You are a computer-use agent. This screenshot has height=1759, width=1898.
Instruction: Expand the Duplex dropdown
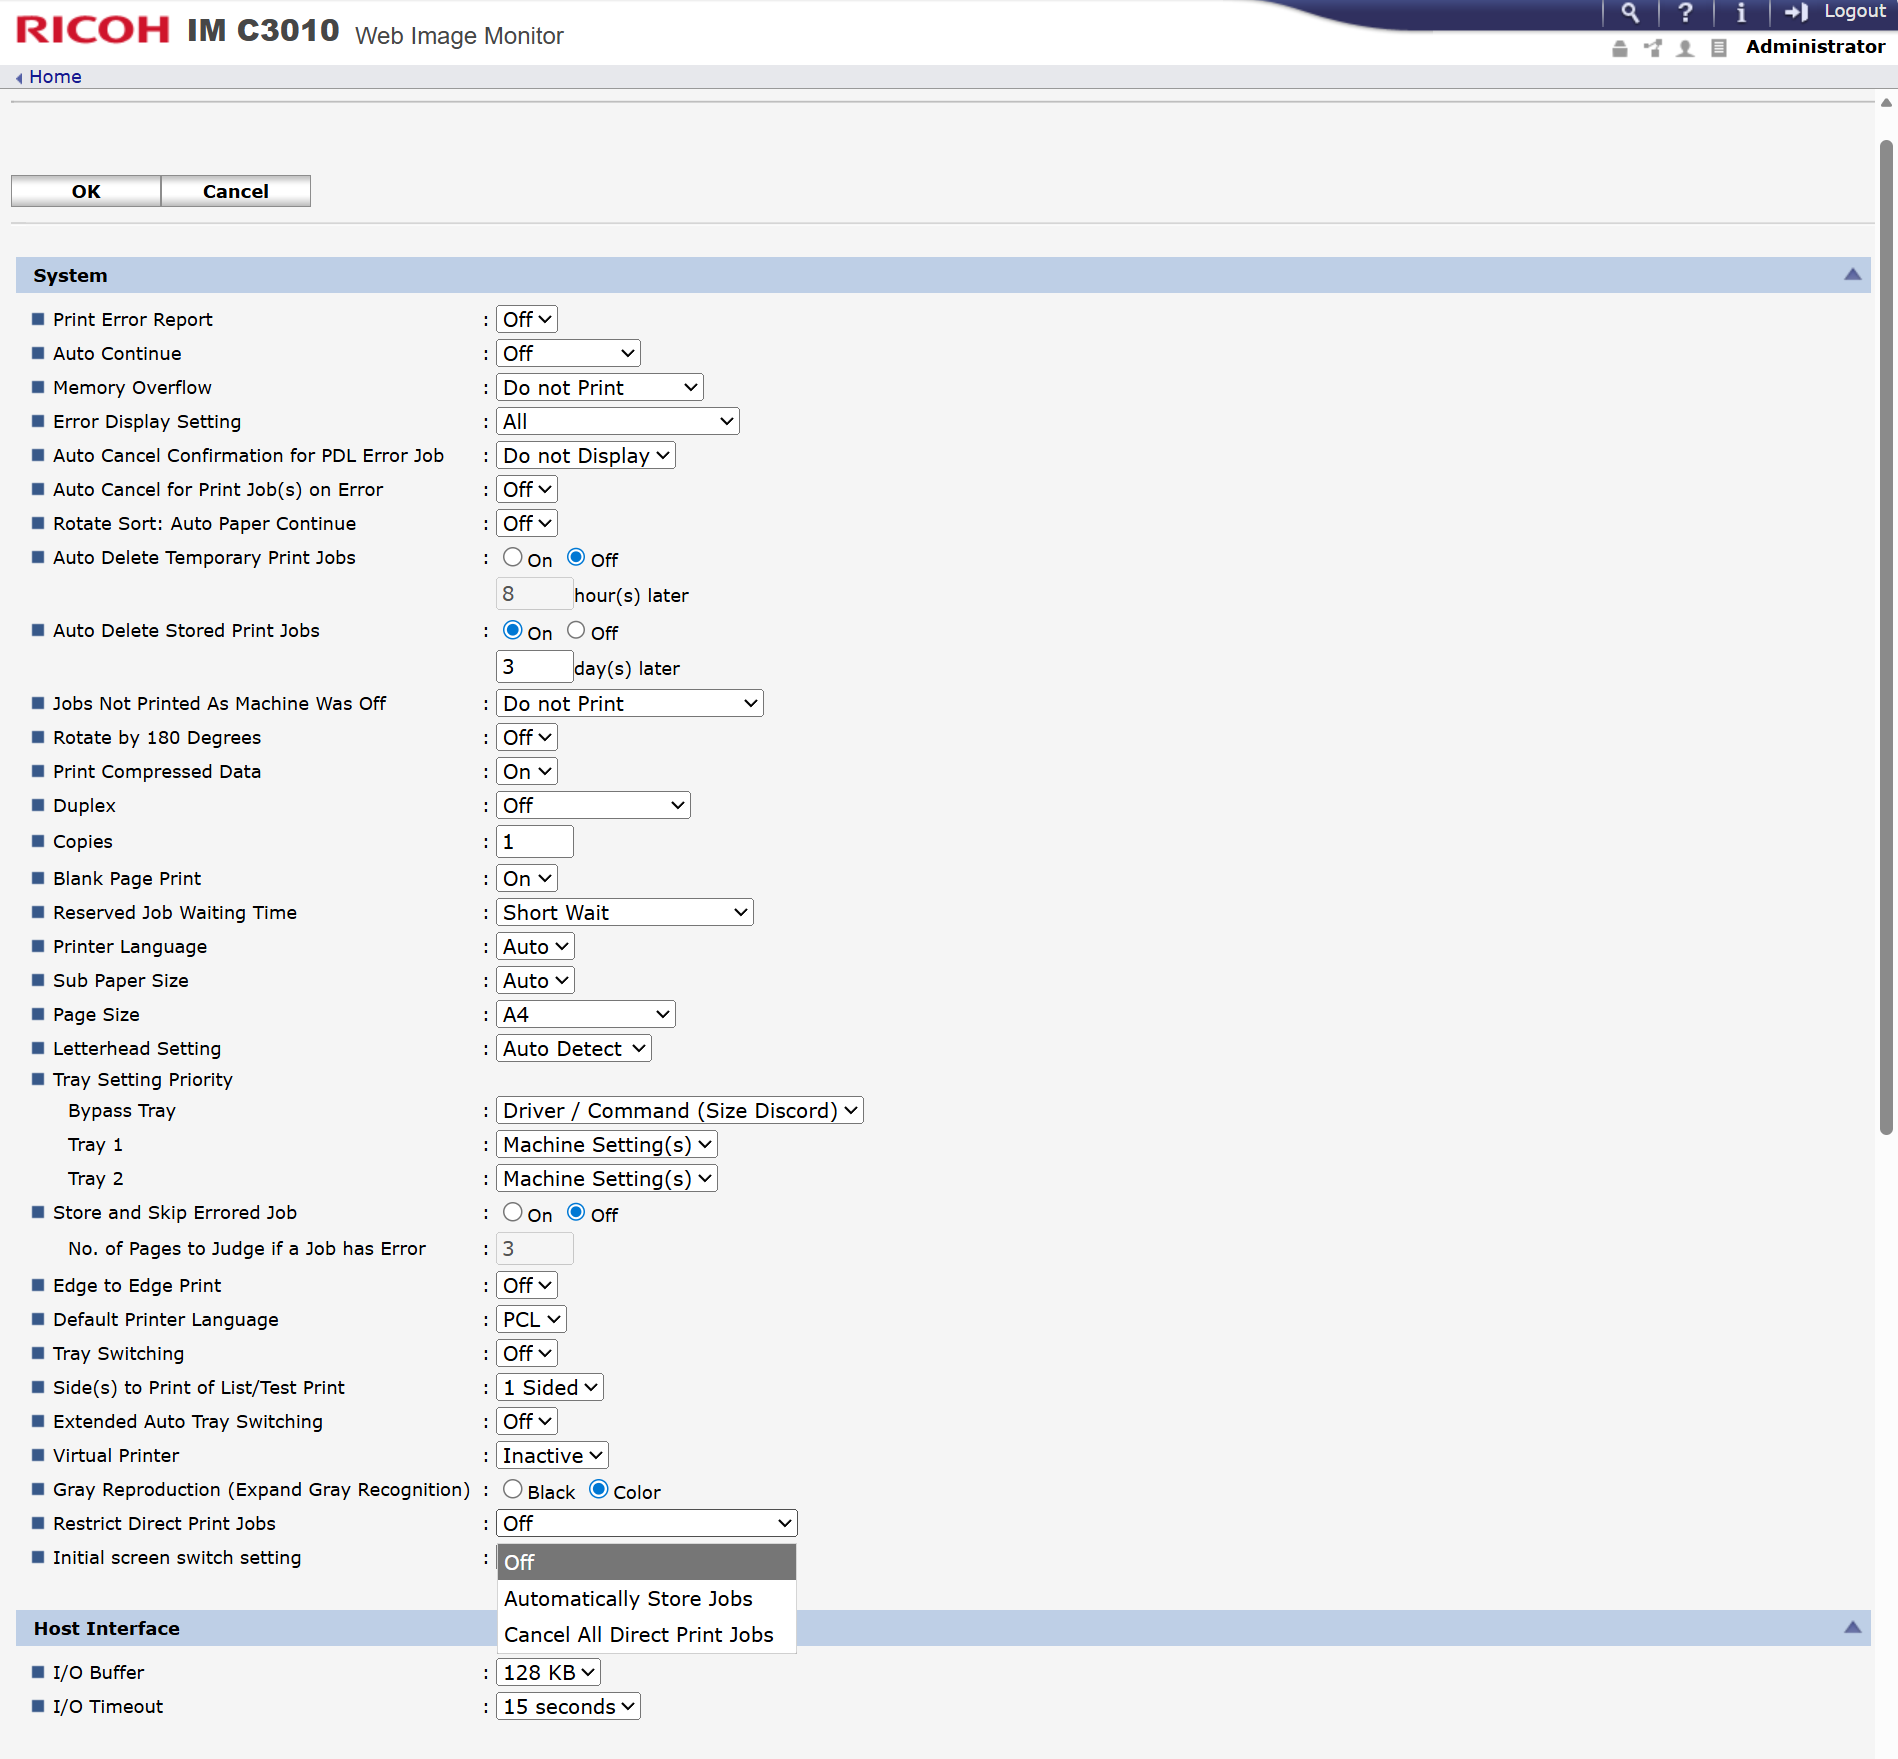click(x=593, y=805)
